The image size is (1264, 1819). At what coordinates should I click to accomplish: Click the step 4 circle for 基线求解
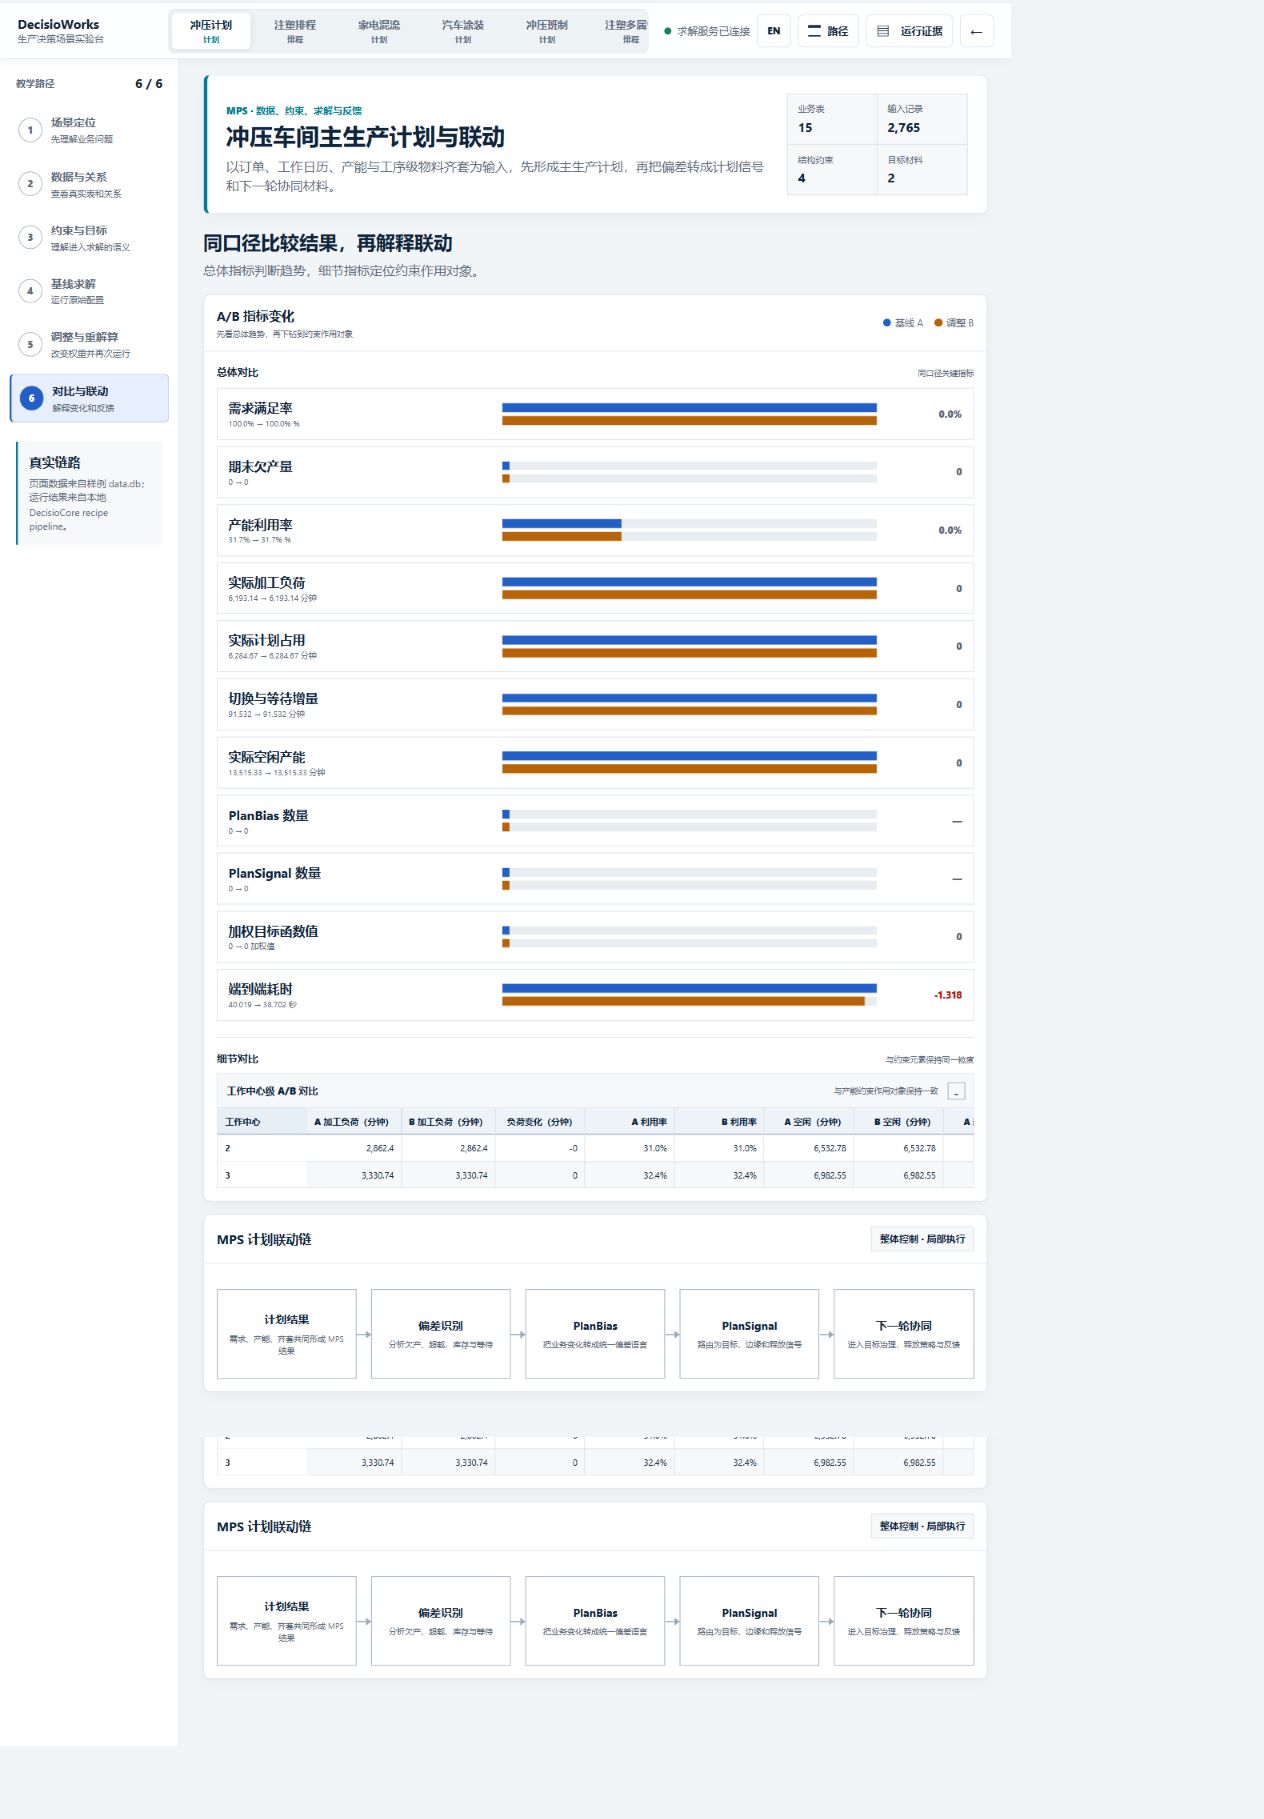coord(30,291)
